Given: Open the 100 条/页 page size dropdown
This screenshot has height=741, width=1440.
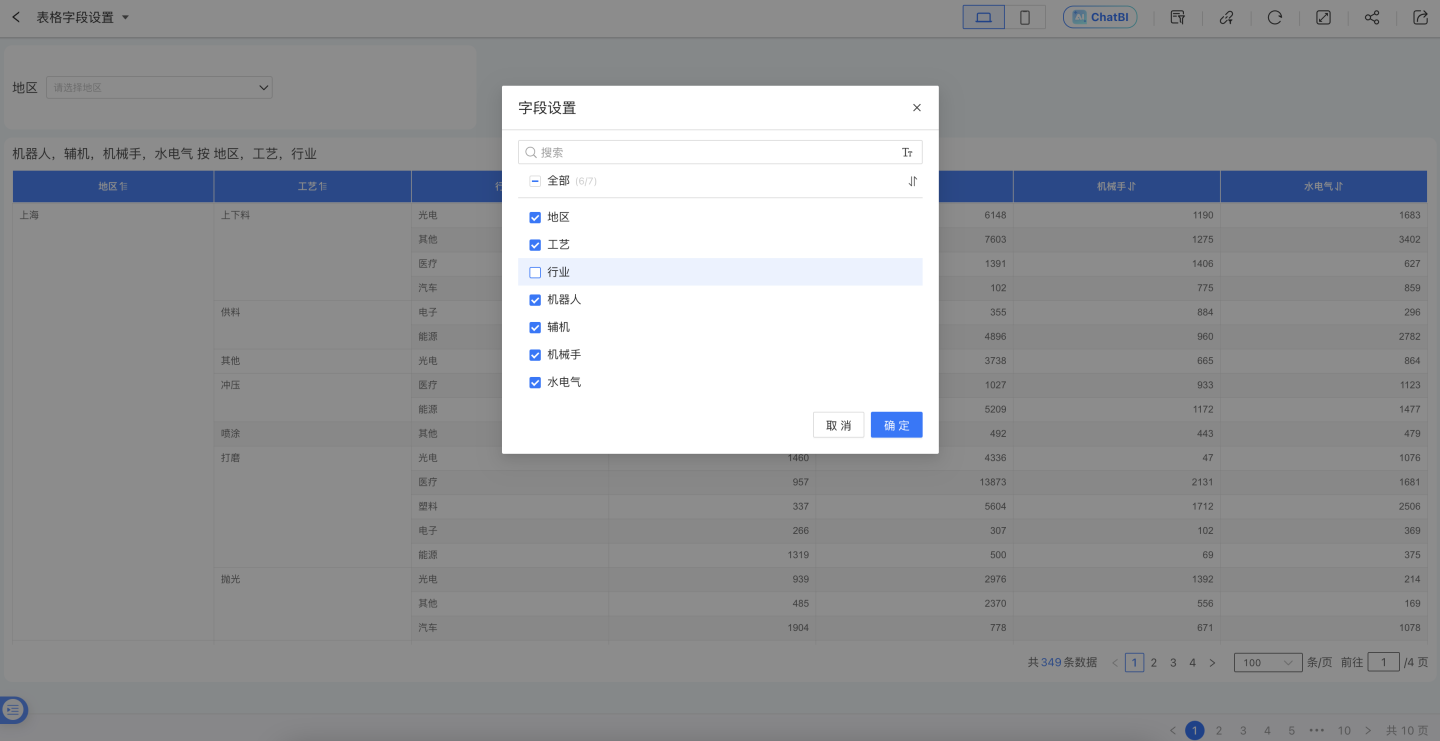Looking at the screenshot, I should [x=1268, y=662].
